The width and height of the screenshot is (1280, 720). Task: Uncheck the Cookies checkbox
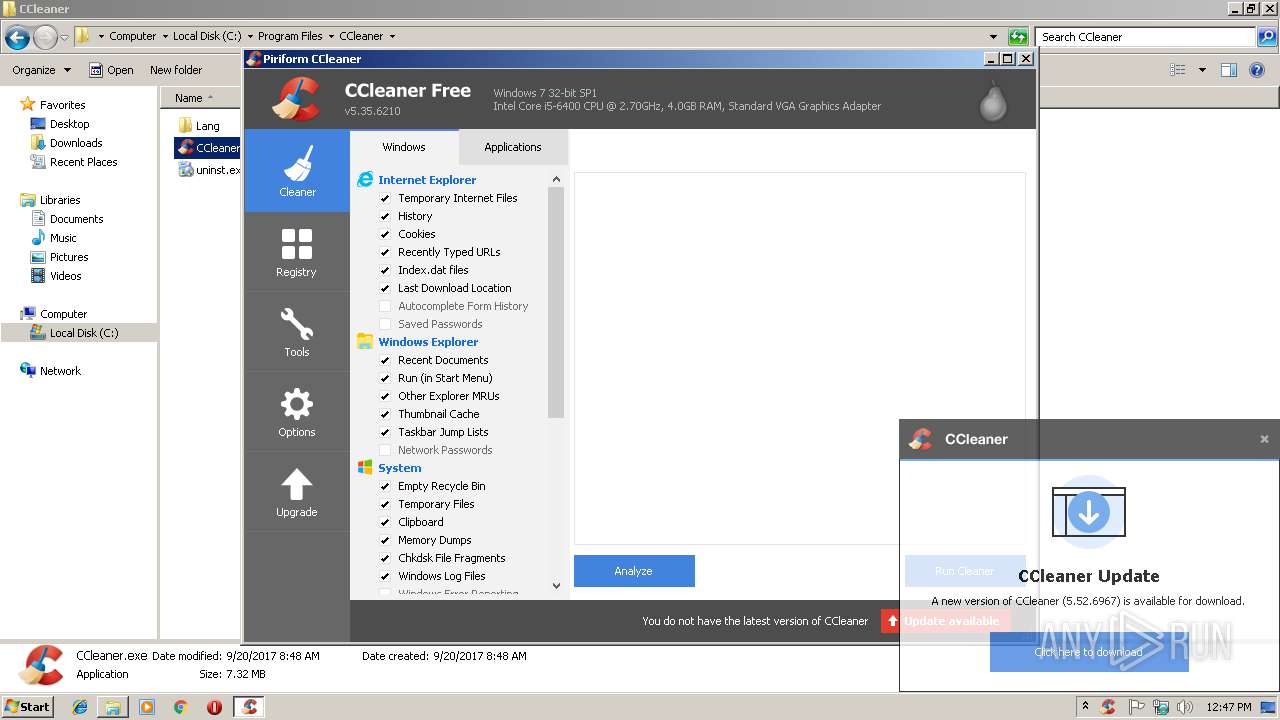tap(385, 234)
